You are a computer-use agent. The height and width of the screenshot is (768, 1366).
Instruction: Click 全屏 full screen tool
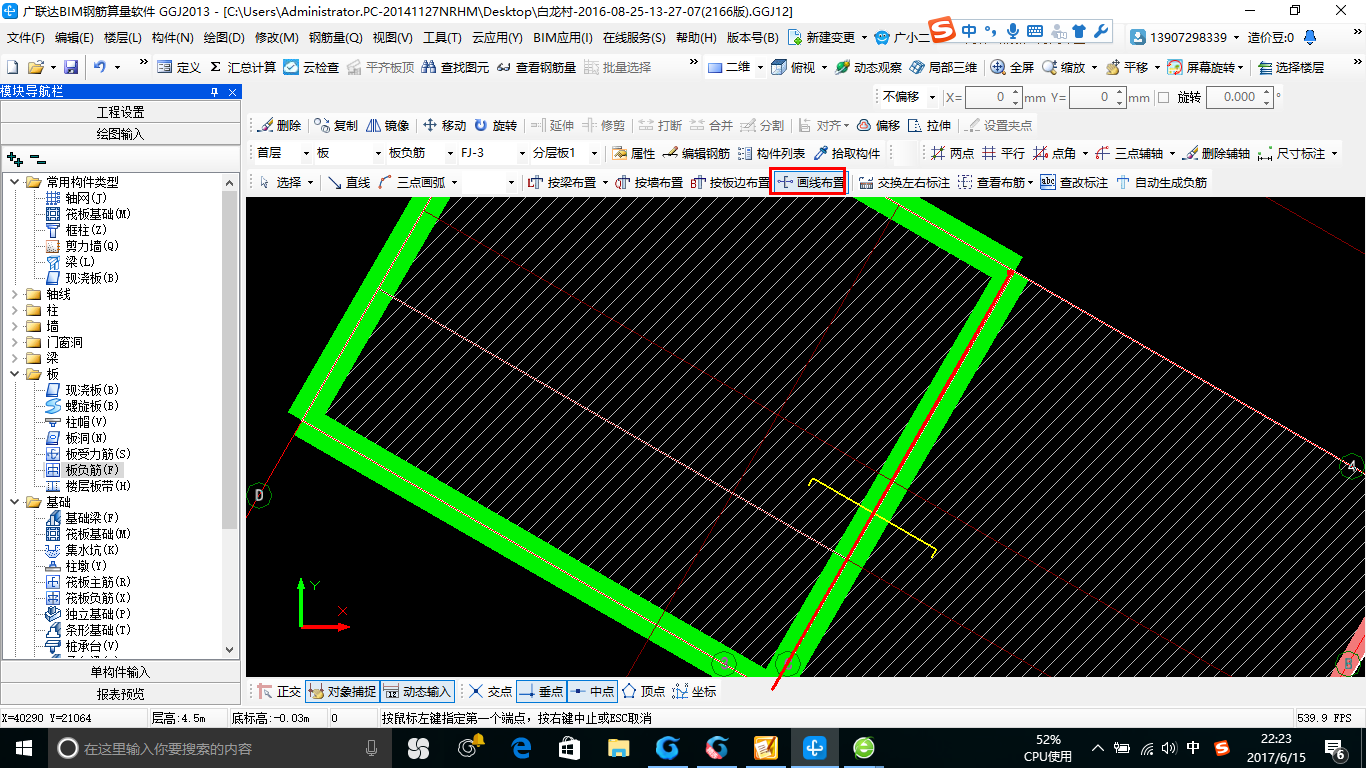click(x=1012, y=67)
